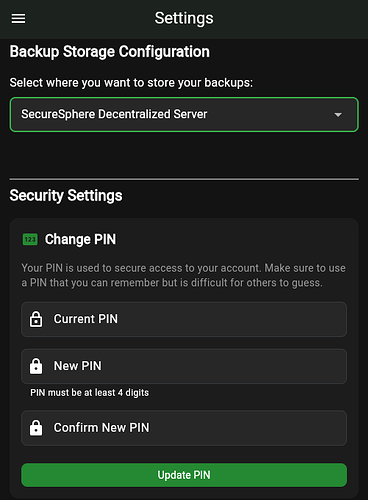Click the divider line above Security Settings
This screenshot has width=368, height=500.
[184, 179]
